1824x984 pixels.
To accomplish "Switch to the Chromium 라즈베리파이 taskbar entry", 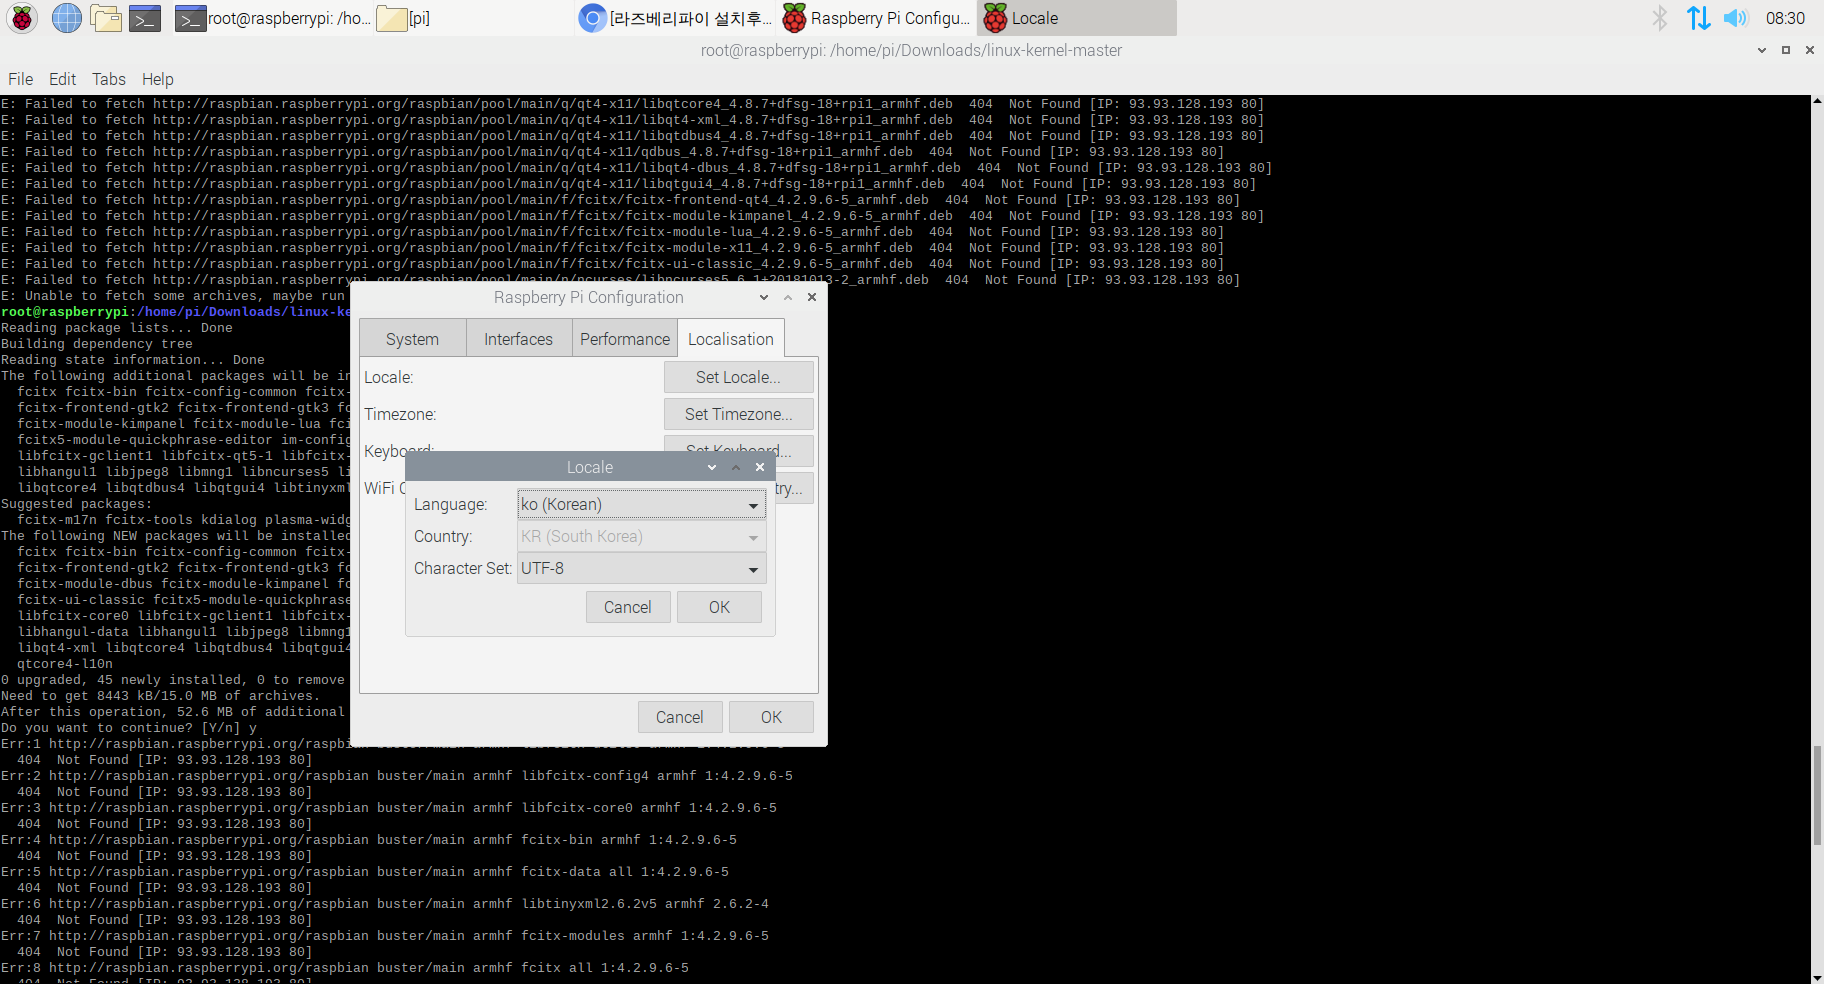I will (x=676, y=18).
